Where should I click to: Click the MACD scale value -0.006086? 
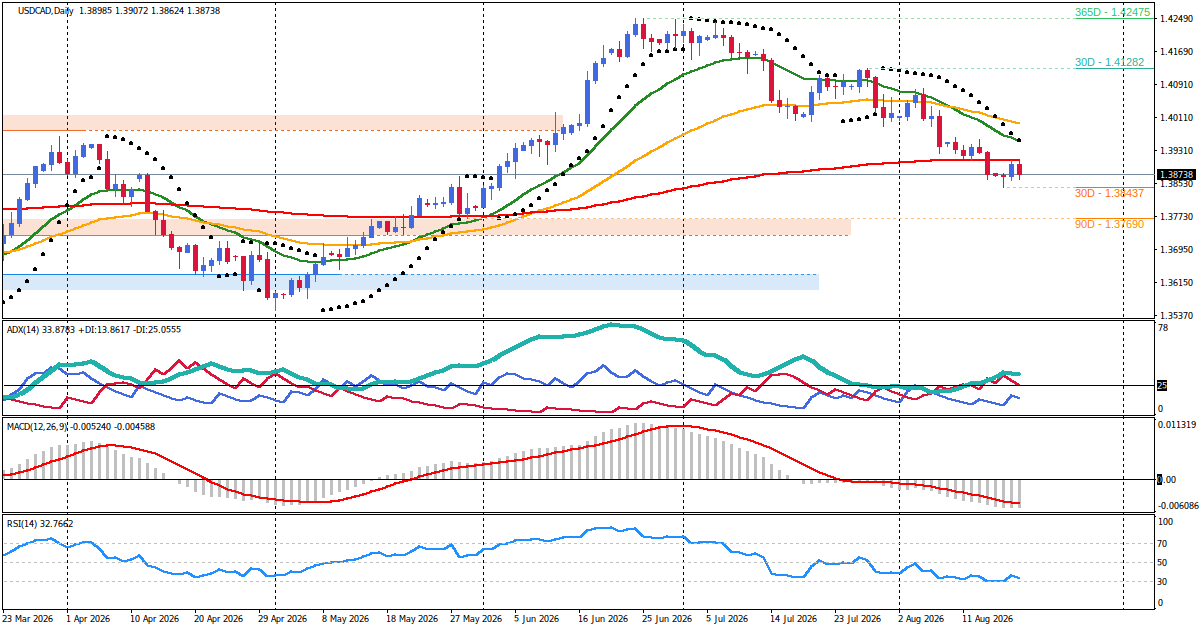(1177, 504)
